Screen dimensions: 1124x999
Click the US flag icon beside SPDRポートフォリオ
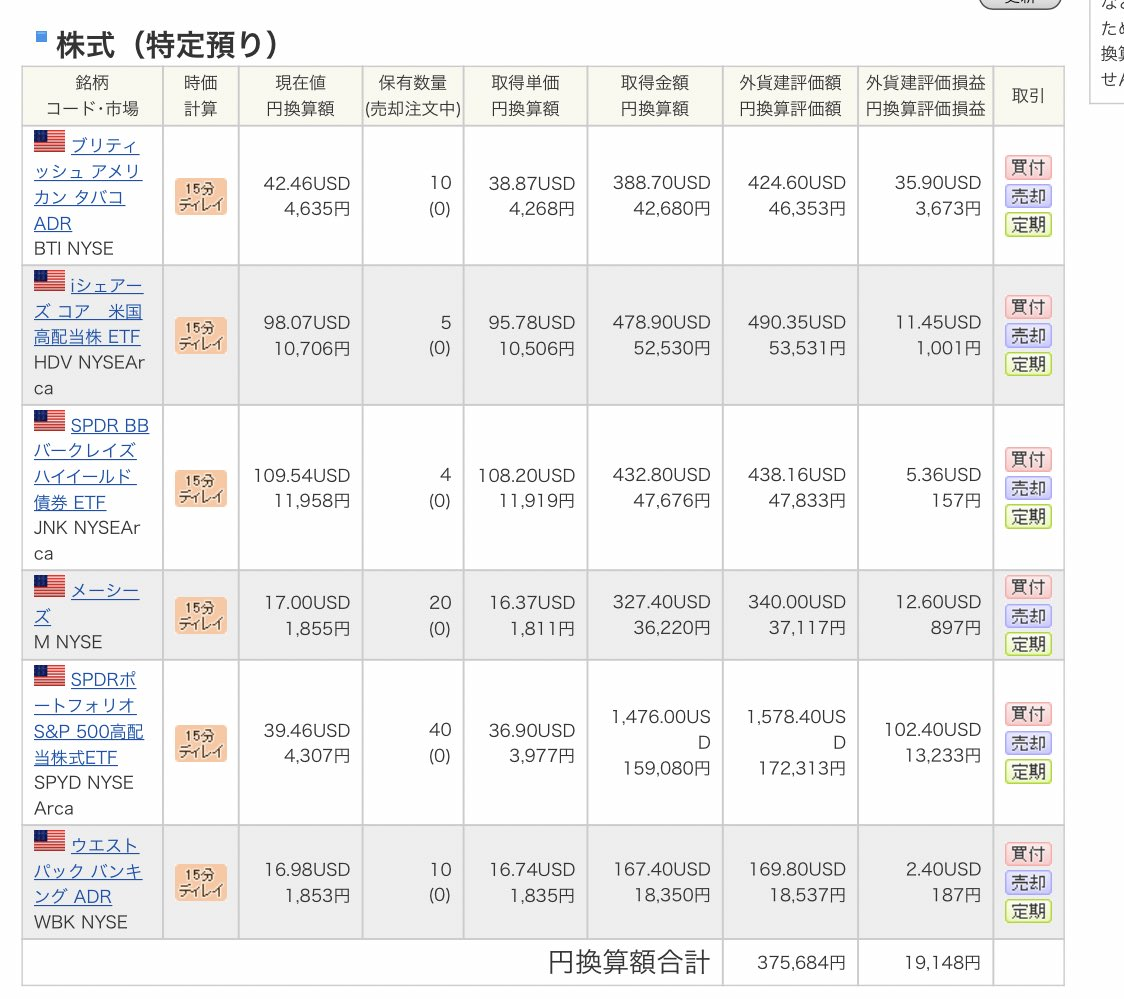pyautogui.click(x=49, y=675)
